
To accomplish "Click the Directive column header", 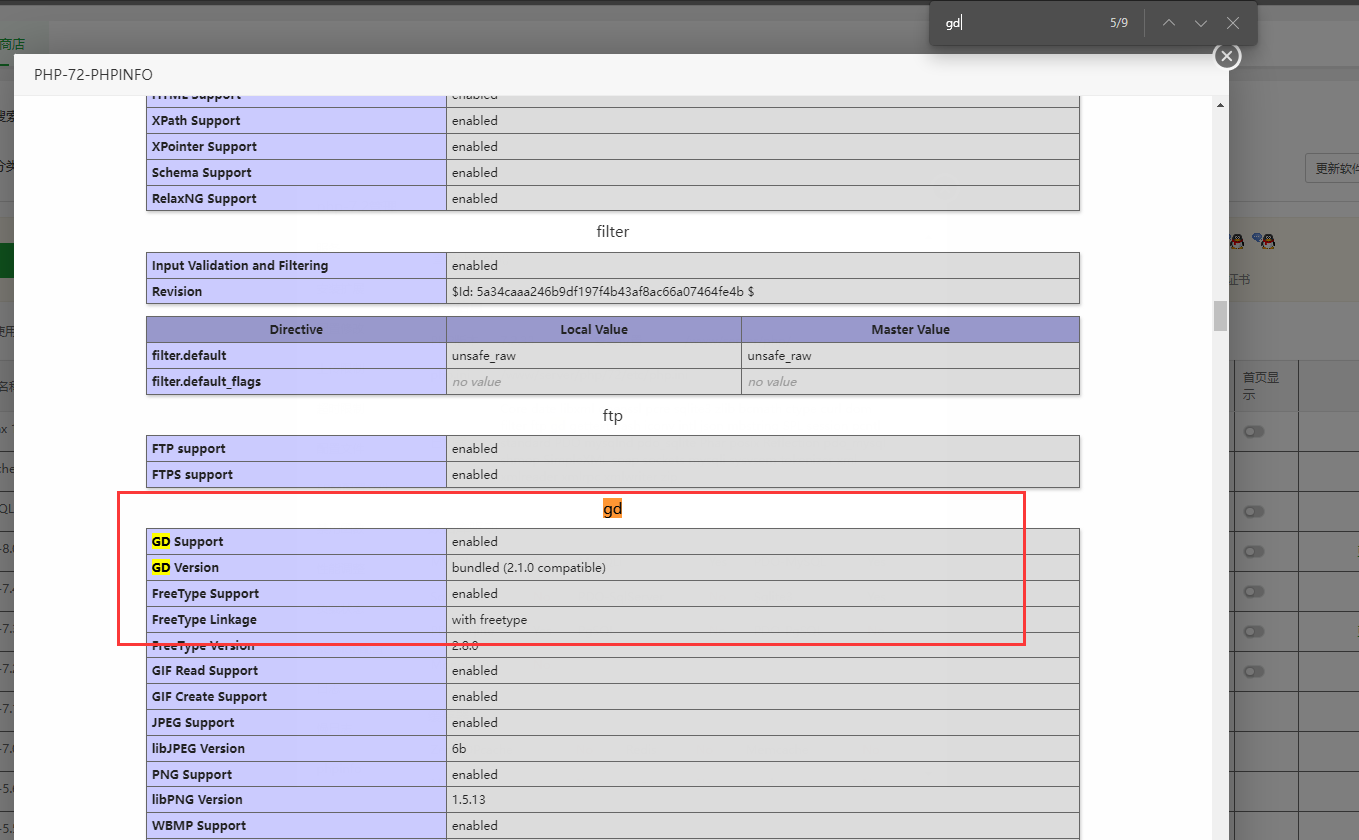I will pyautogui.click(x=296, y=329).
